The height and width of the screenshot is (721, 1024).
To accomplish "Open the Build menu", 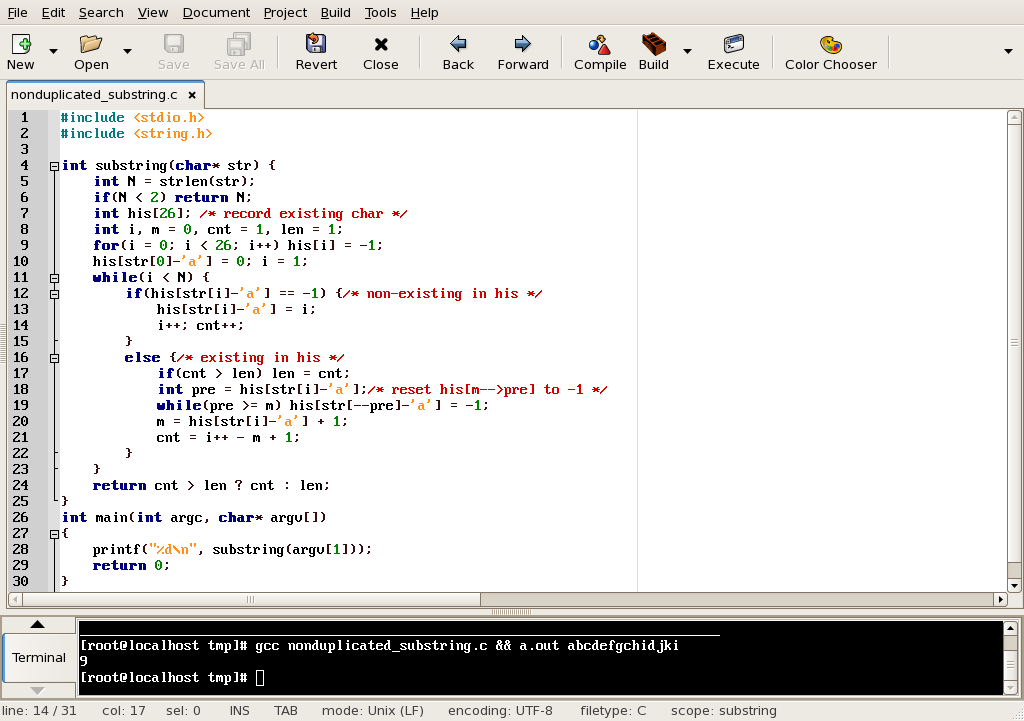I will [x=336, y=12].
